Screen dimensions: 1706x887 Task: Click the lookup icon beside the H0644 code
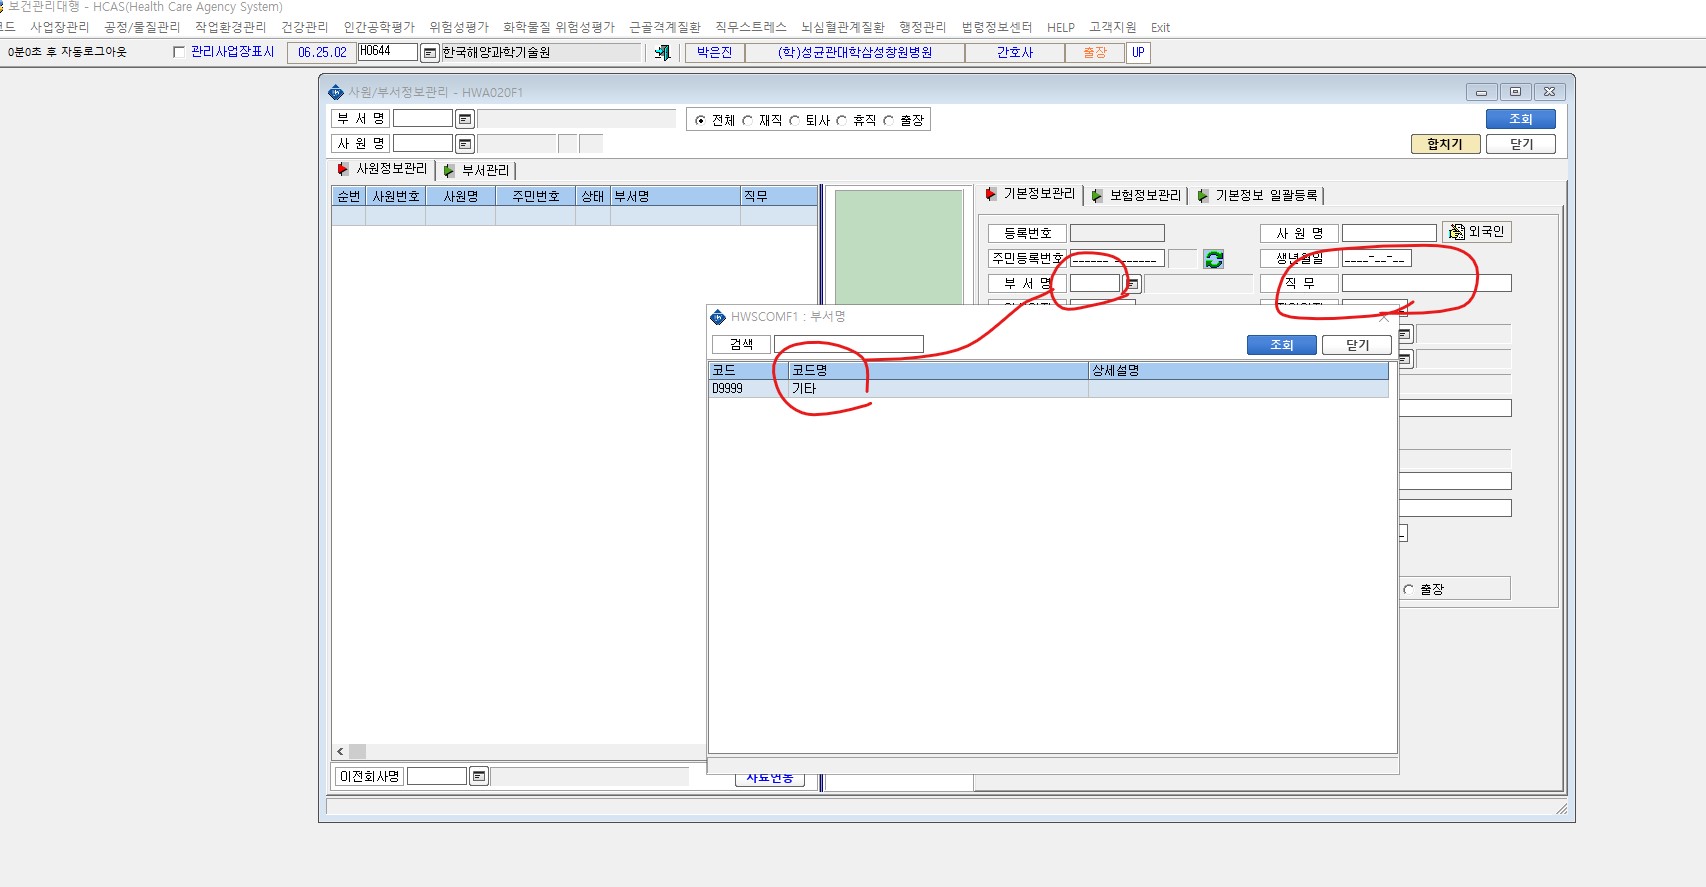(430, 52)
